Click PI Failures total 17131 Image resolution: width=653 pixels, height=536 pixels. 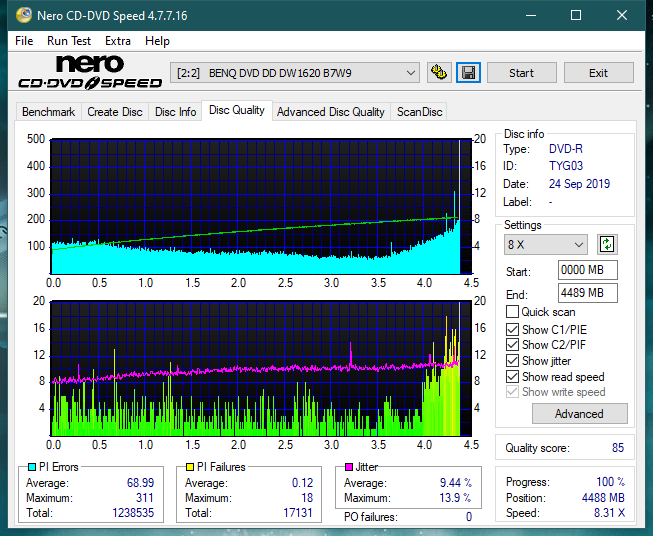[x=298, y=513]
